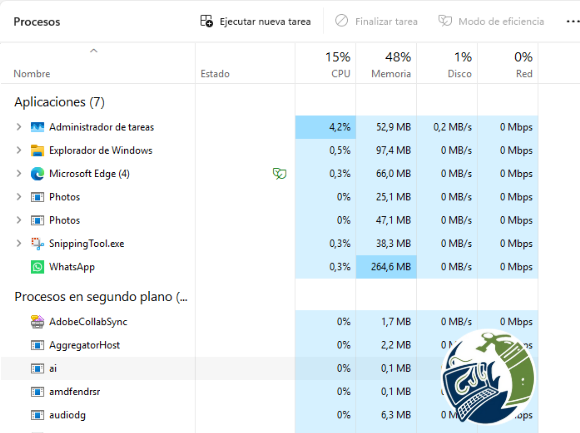Image resolution: width=580 pixels, height=433 pixels.
Task: Click the first Photos row icon (25,1 MB)
Action: pyautogui.click(x=37, y=197)
